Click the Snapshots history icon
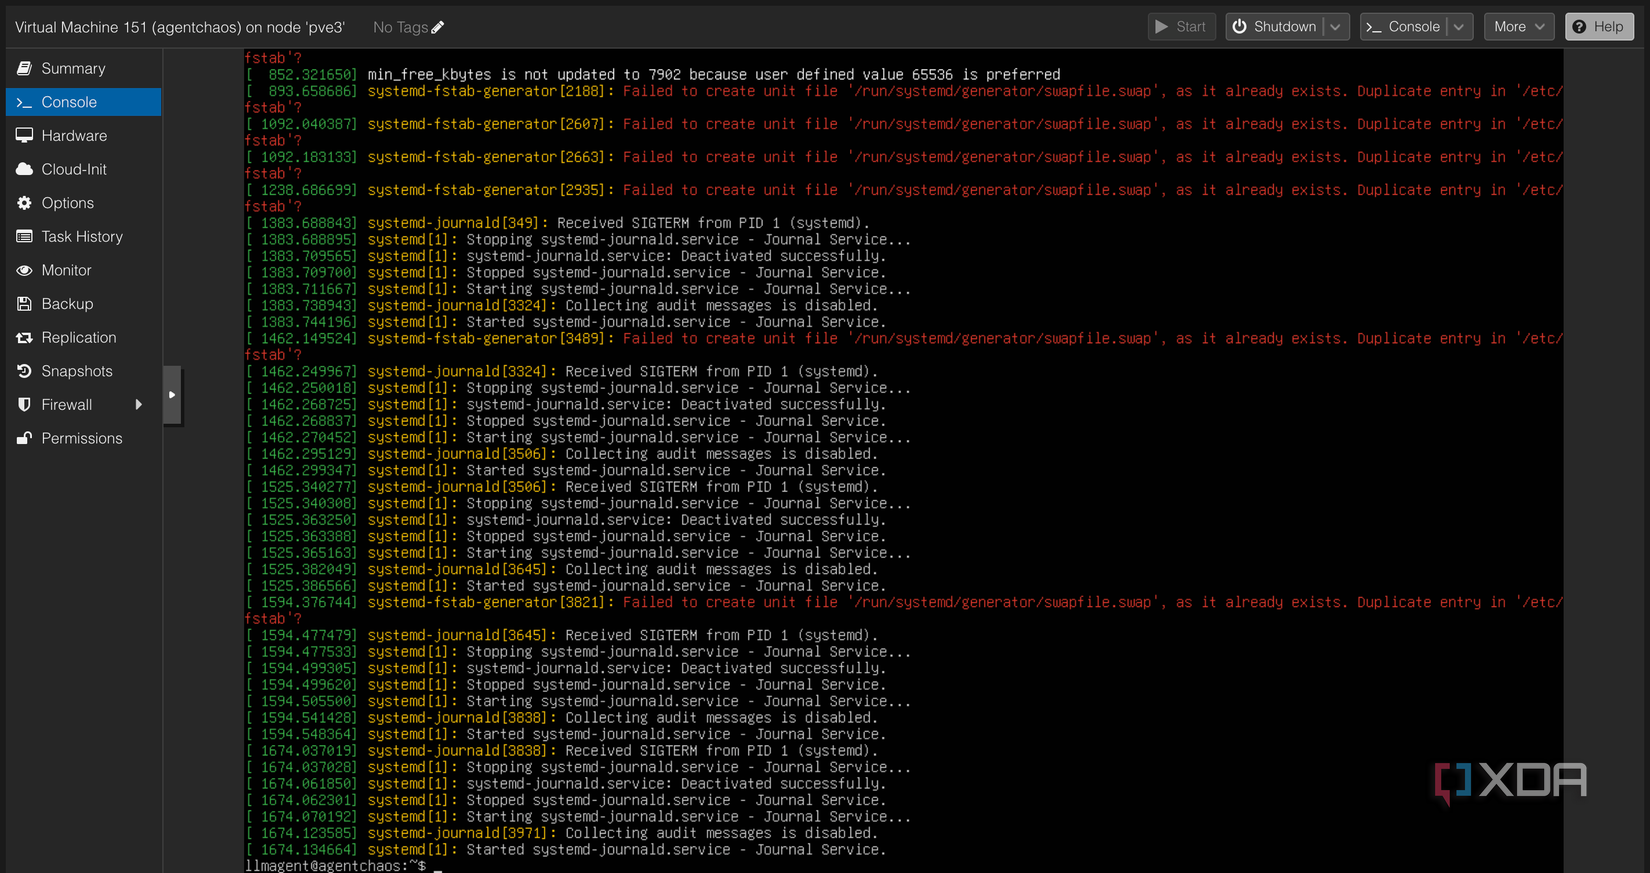 pos(24,371)
